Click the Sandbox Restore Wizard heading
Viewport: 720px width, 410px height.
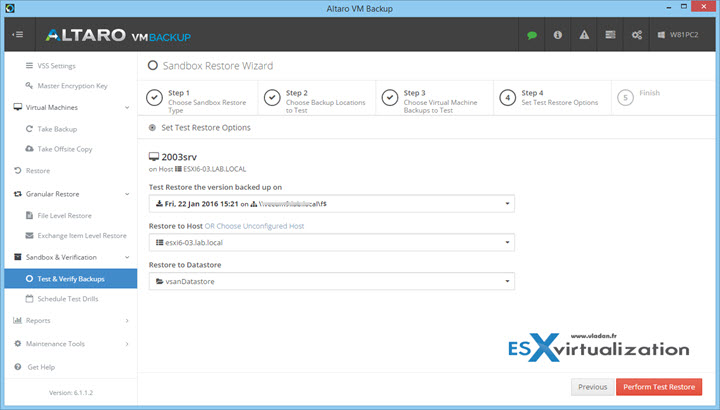pyautogui.click(x=218, y=66)
